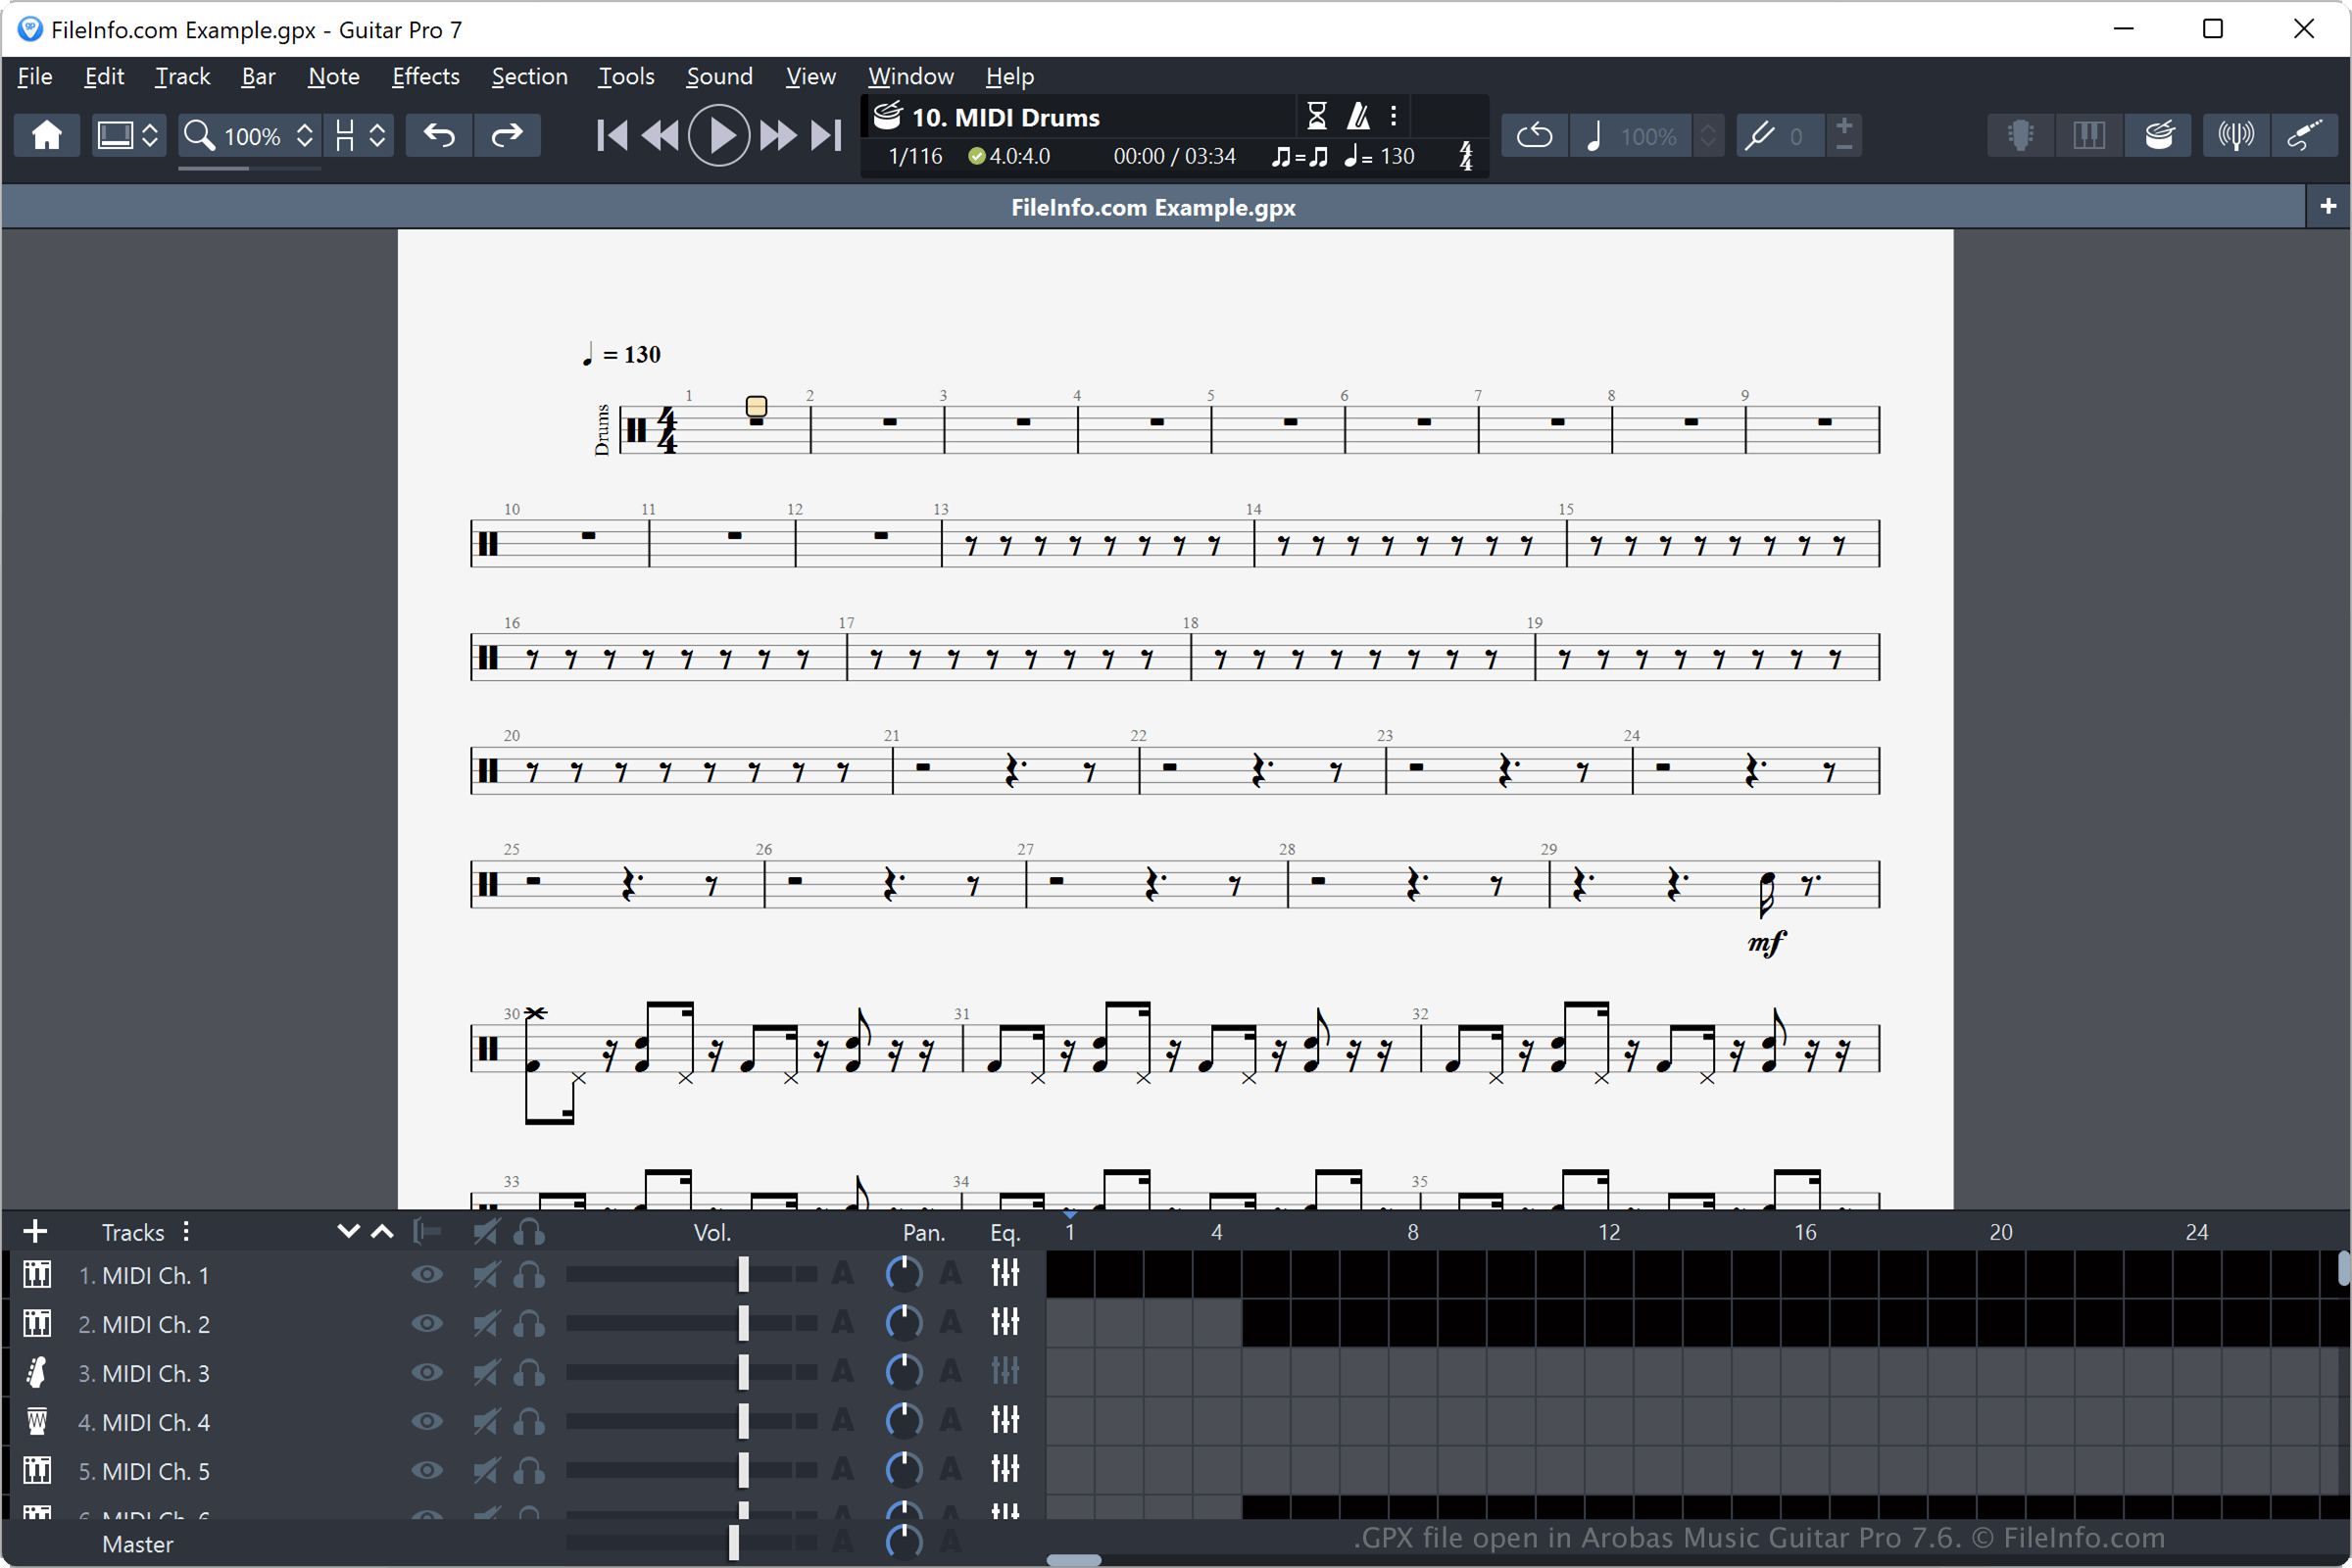The image size is (2352, 1568).
Task: Open display mode dropdown next to screen icon
Action: [150, 135]
